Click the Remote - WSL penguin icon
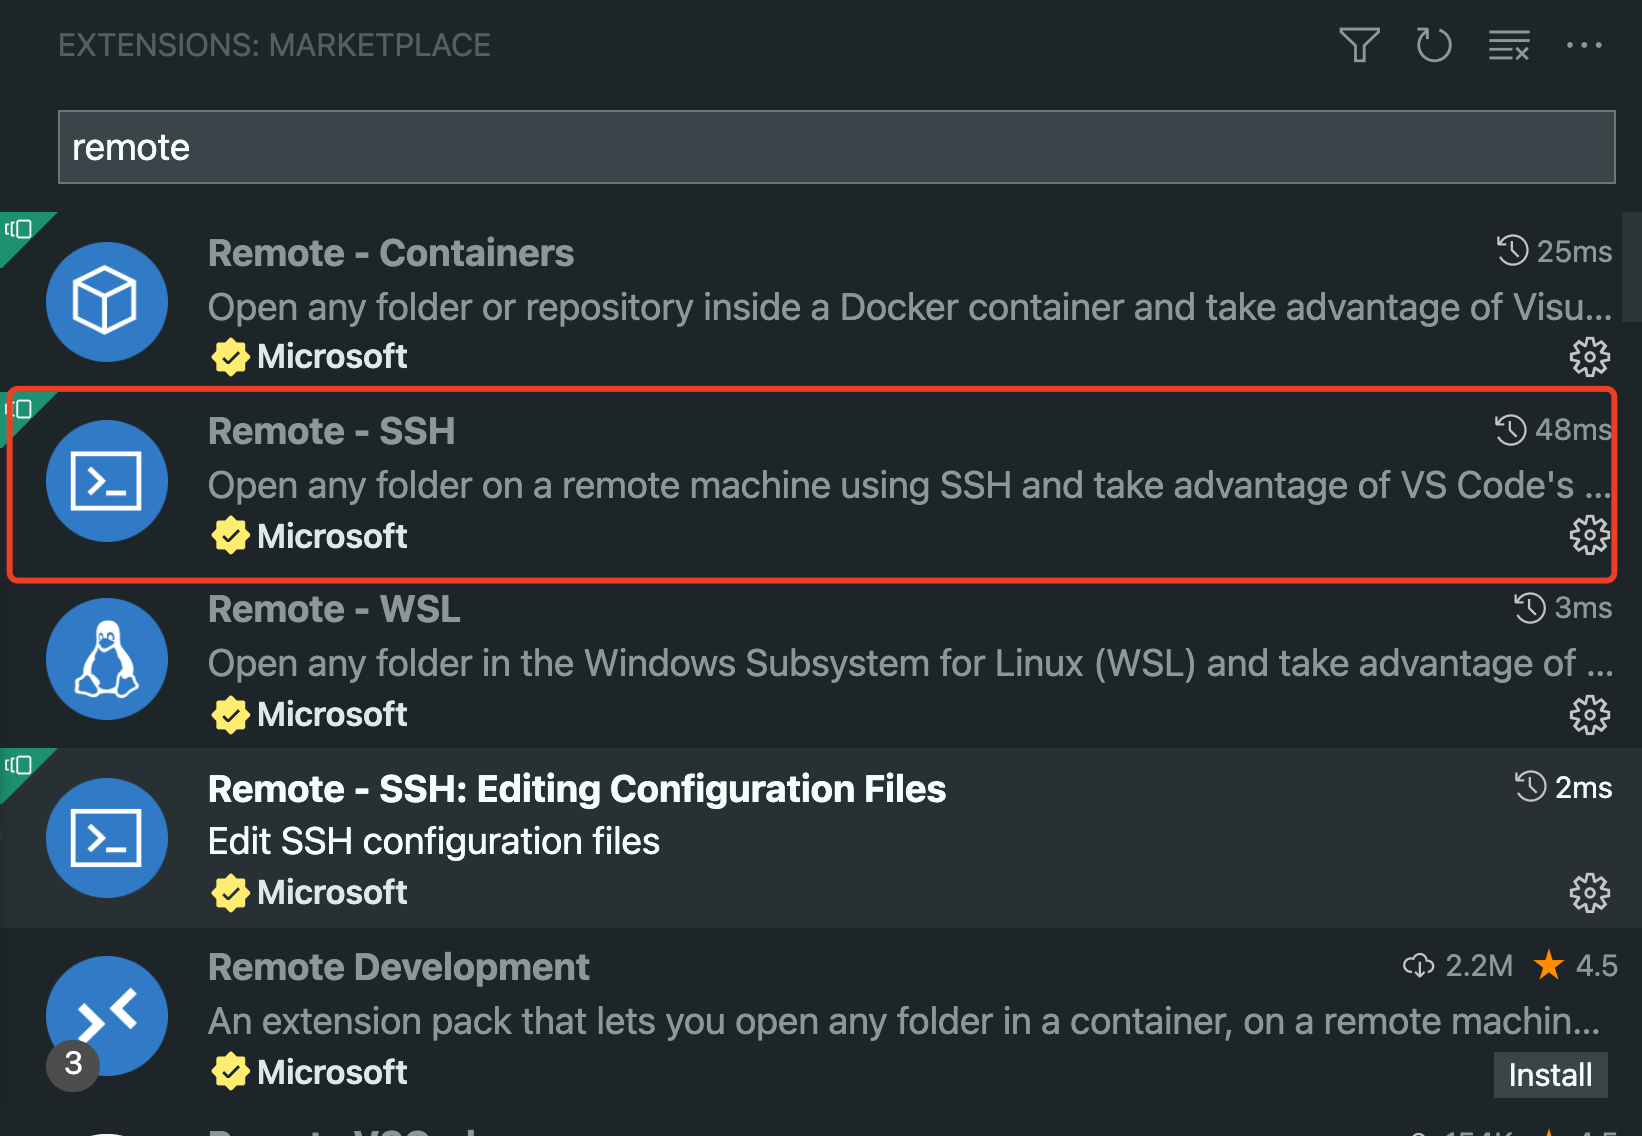The width and height of the screenshot is (1642, 1136). coord(106,659)
